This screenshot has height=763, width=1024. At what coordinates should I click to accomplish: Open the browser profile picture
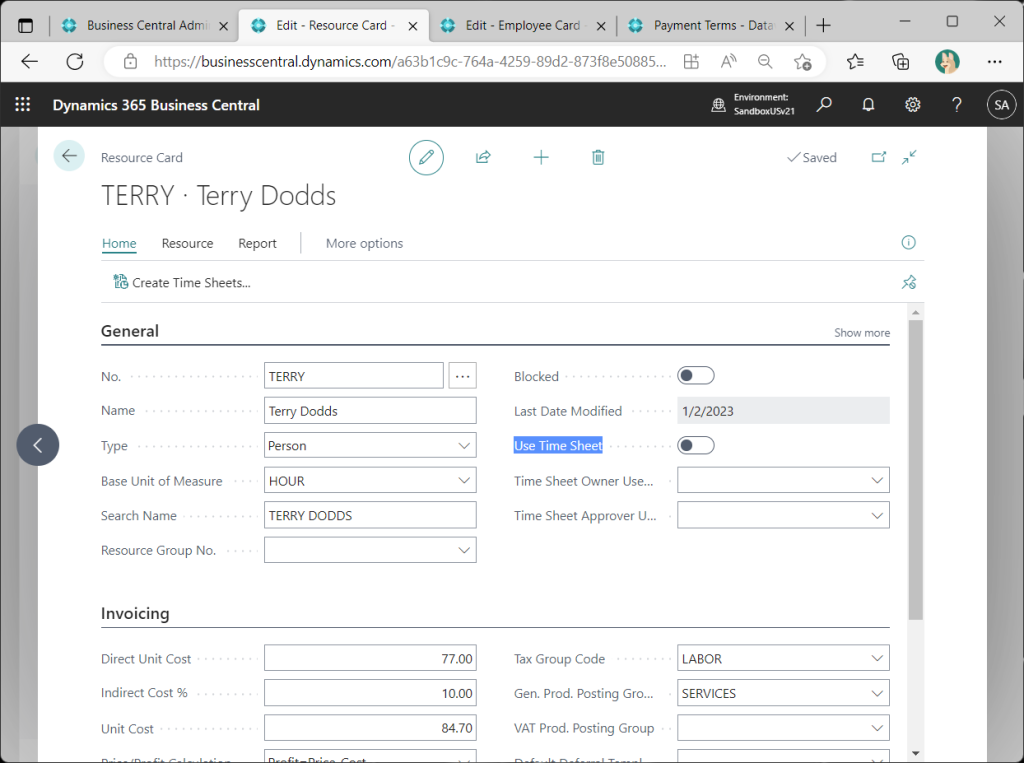tap(947, 62)
